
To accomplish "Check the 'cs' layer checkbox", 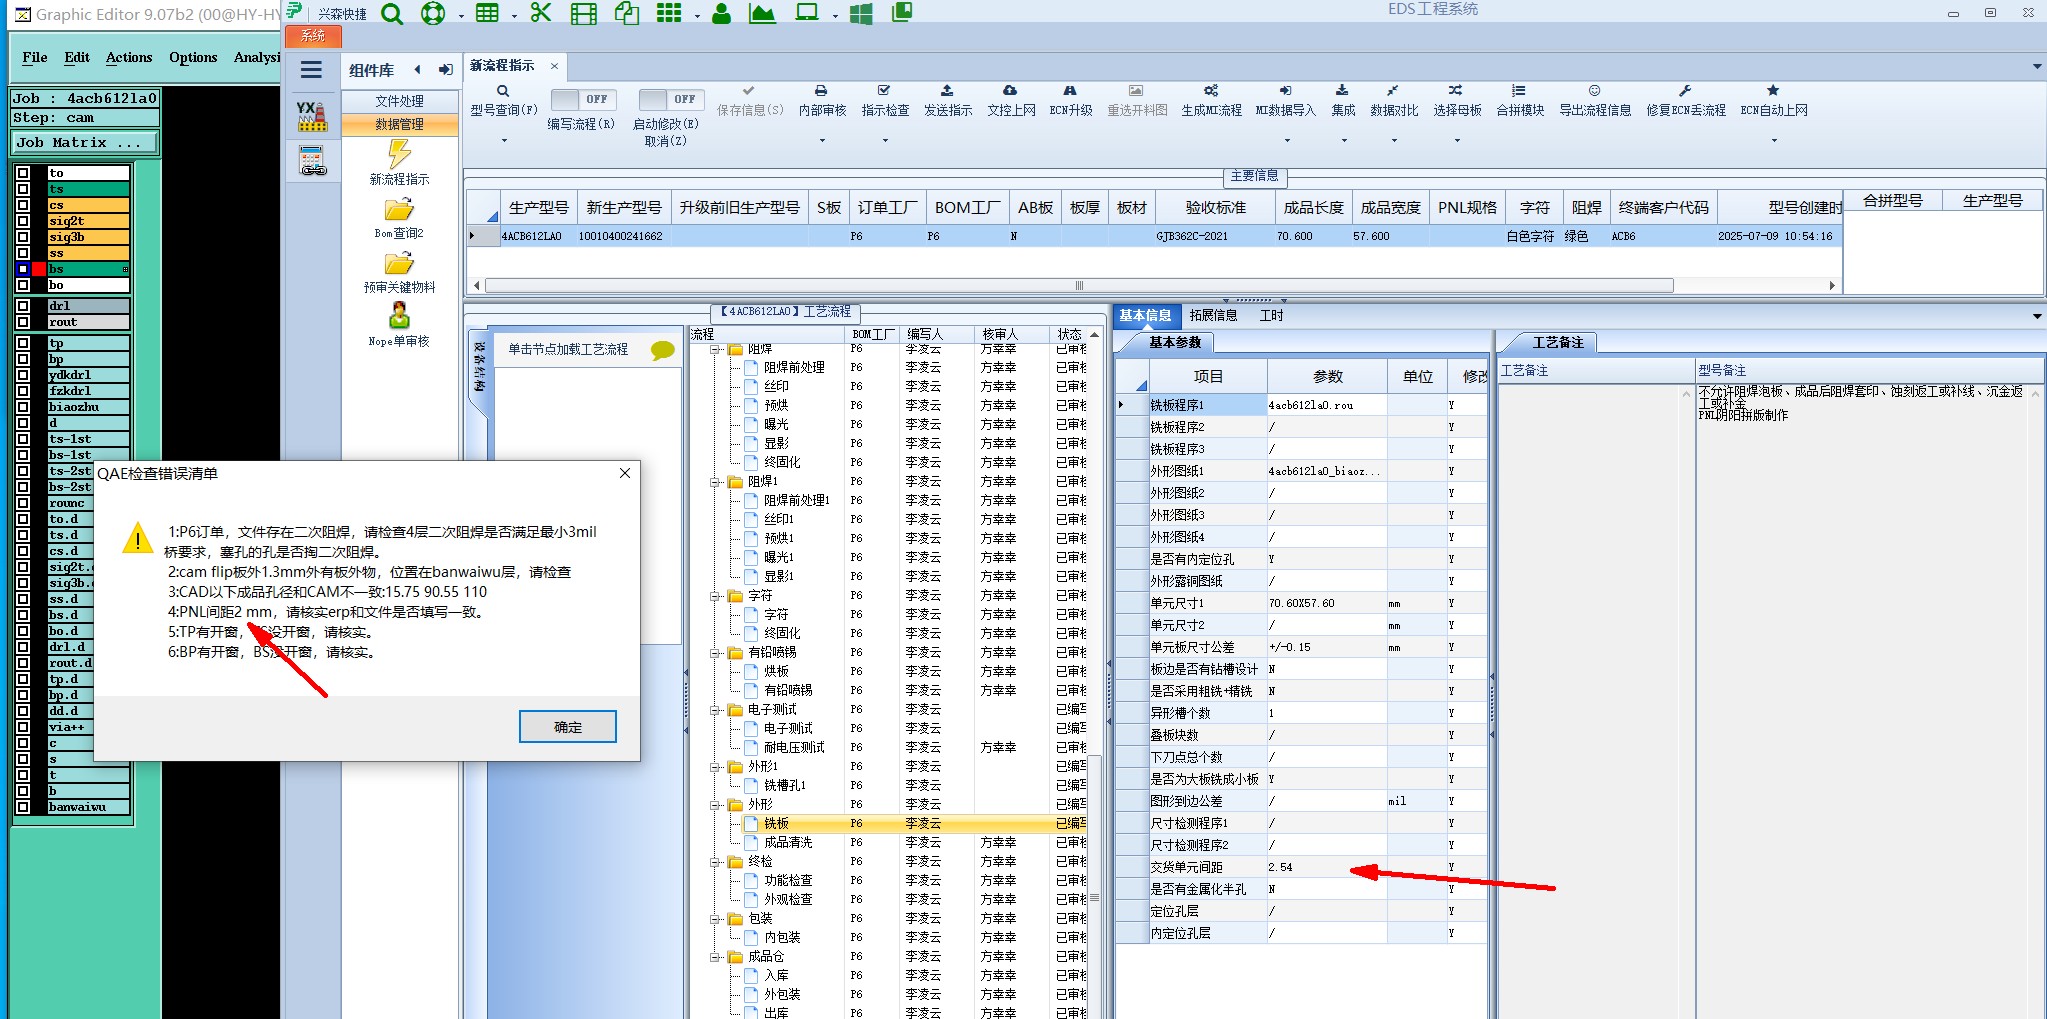I will 23,206.
